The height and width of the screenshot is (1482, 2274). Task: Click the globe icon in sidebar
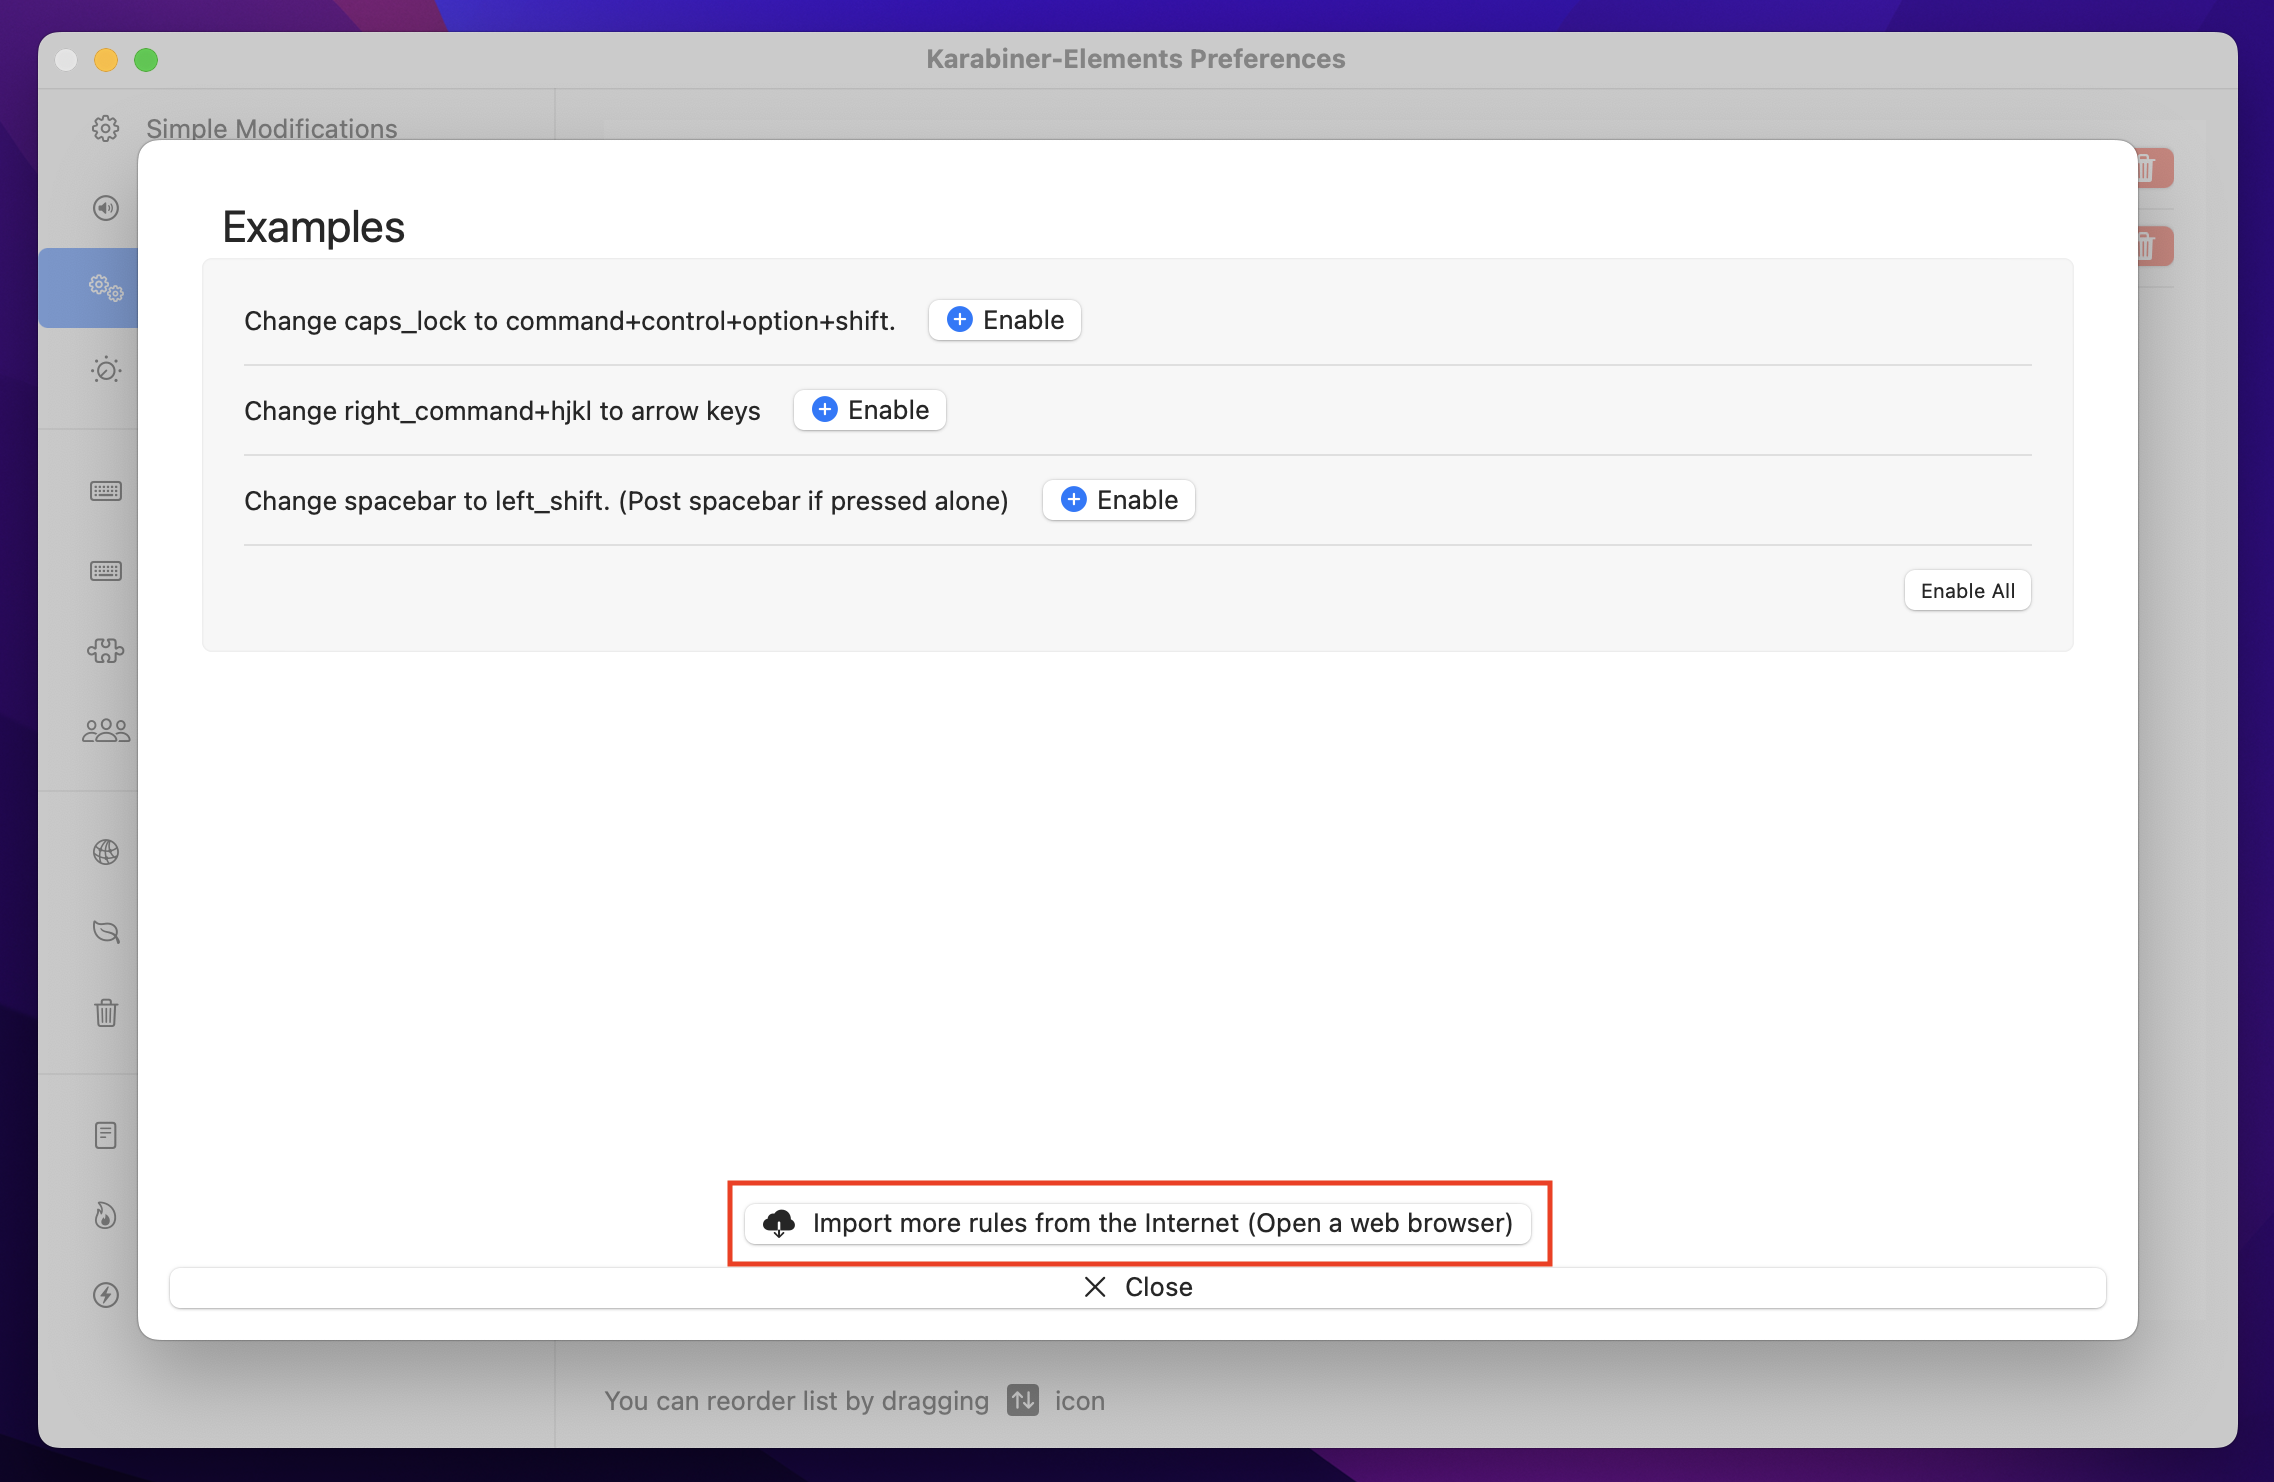click(x=106, y=852)
